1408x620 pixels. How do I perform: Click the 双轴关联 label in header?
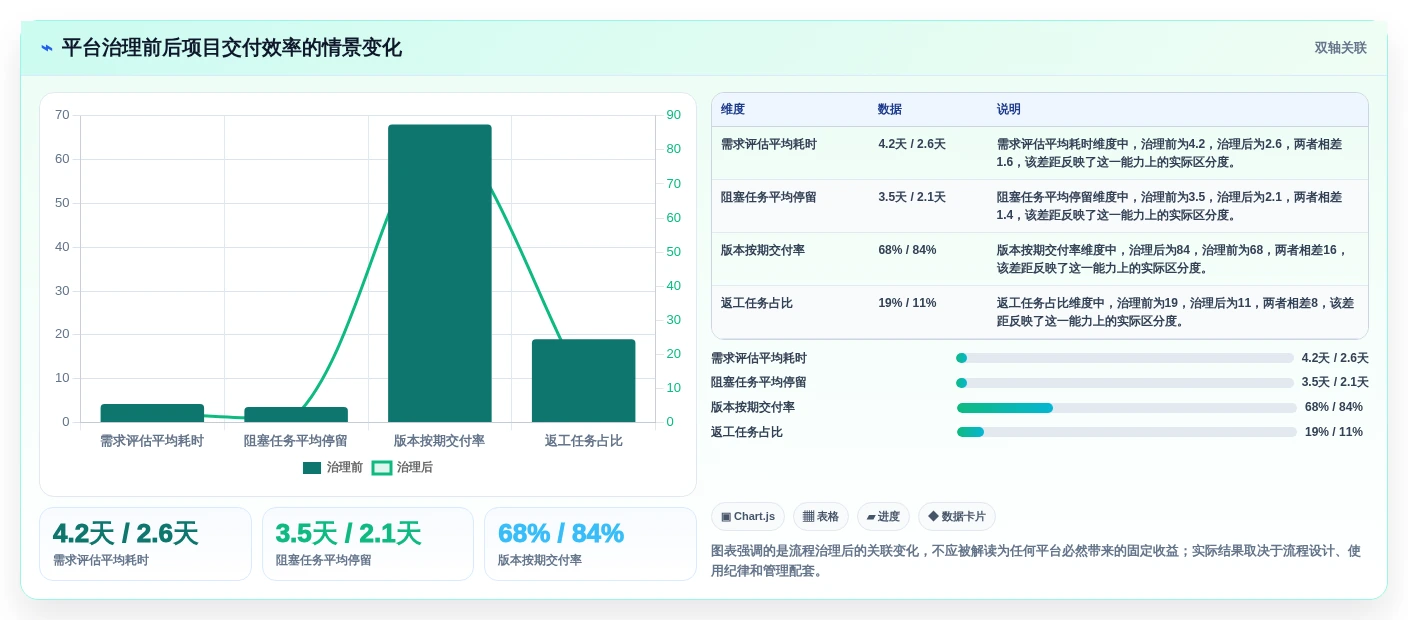point(1340,48)
